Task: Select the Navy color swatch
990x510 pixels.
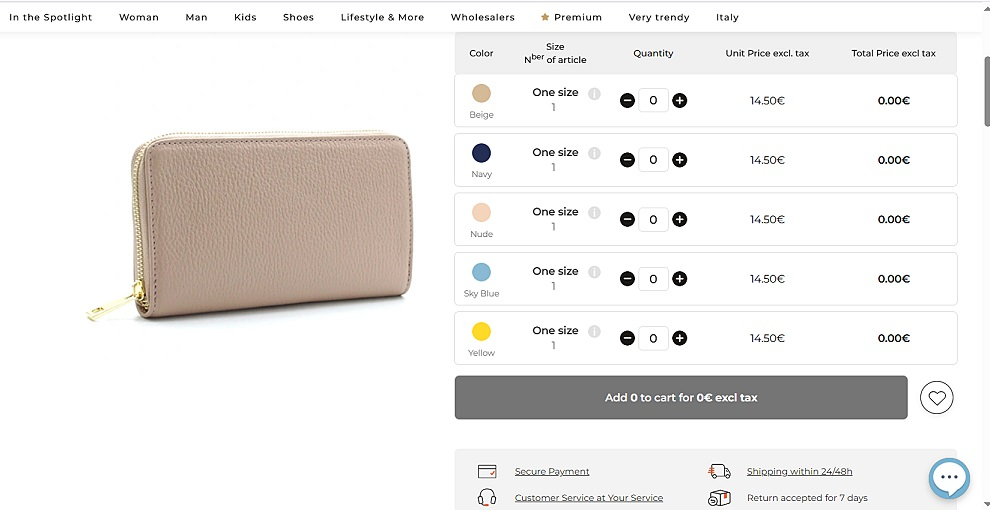Action: (481, 153)
